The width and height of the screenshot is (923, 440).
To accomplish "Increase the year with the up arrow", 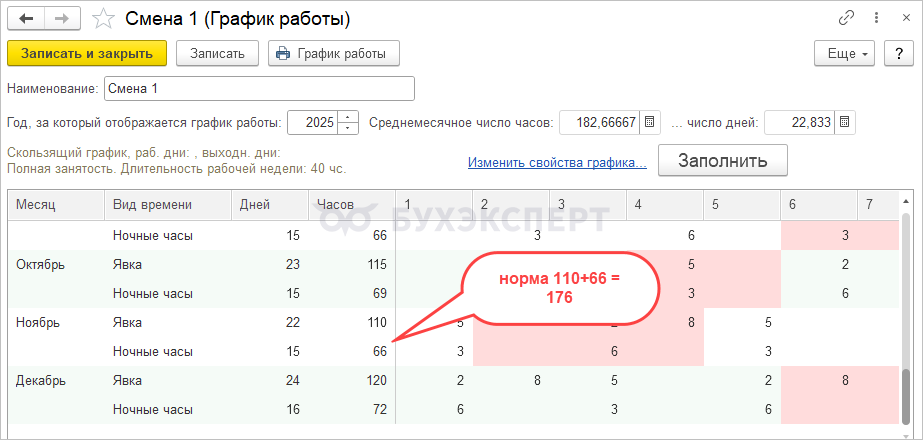I will pyautogui.click(x=349, y=117).
